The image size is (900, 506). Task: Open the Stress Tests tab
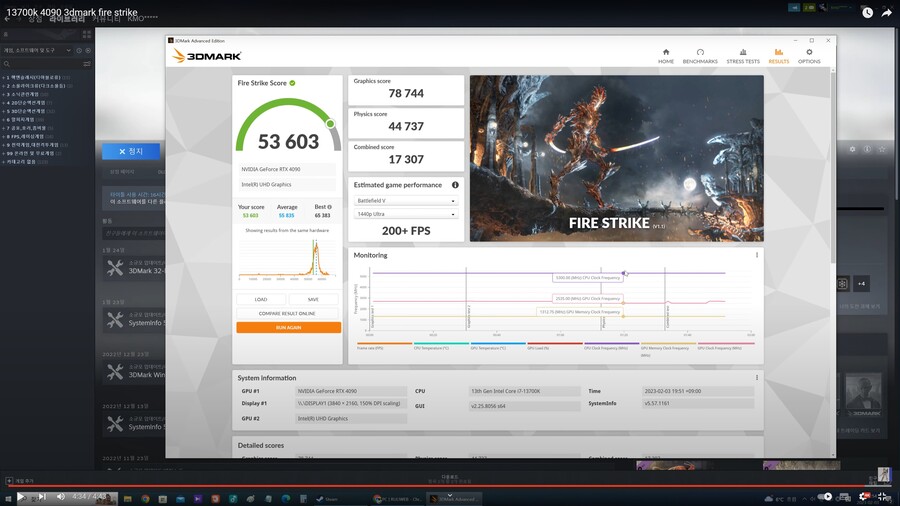point(743,56)
